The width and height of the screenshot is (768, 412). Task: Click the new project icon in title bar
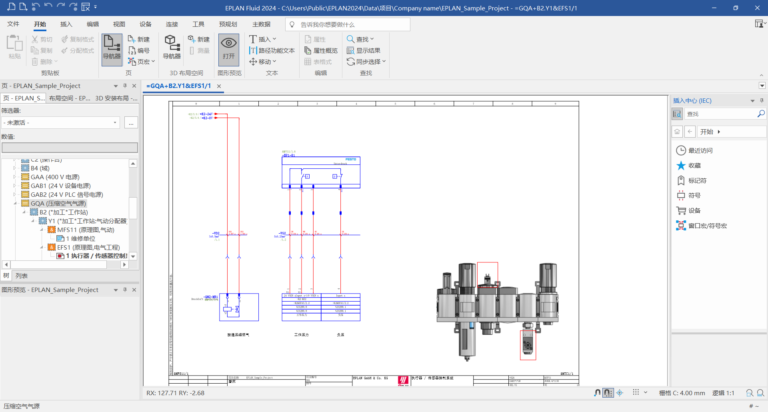point(11,7)
